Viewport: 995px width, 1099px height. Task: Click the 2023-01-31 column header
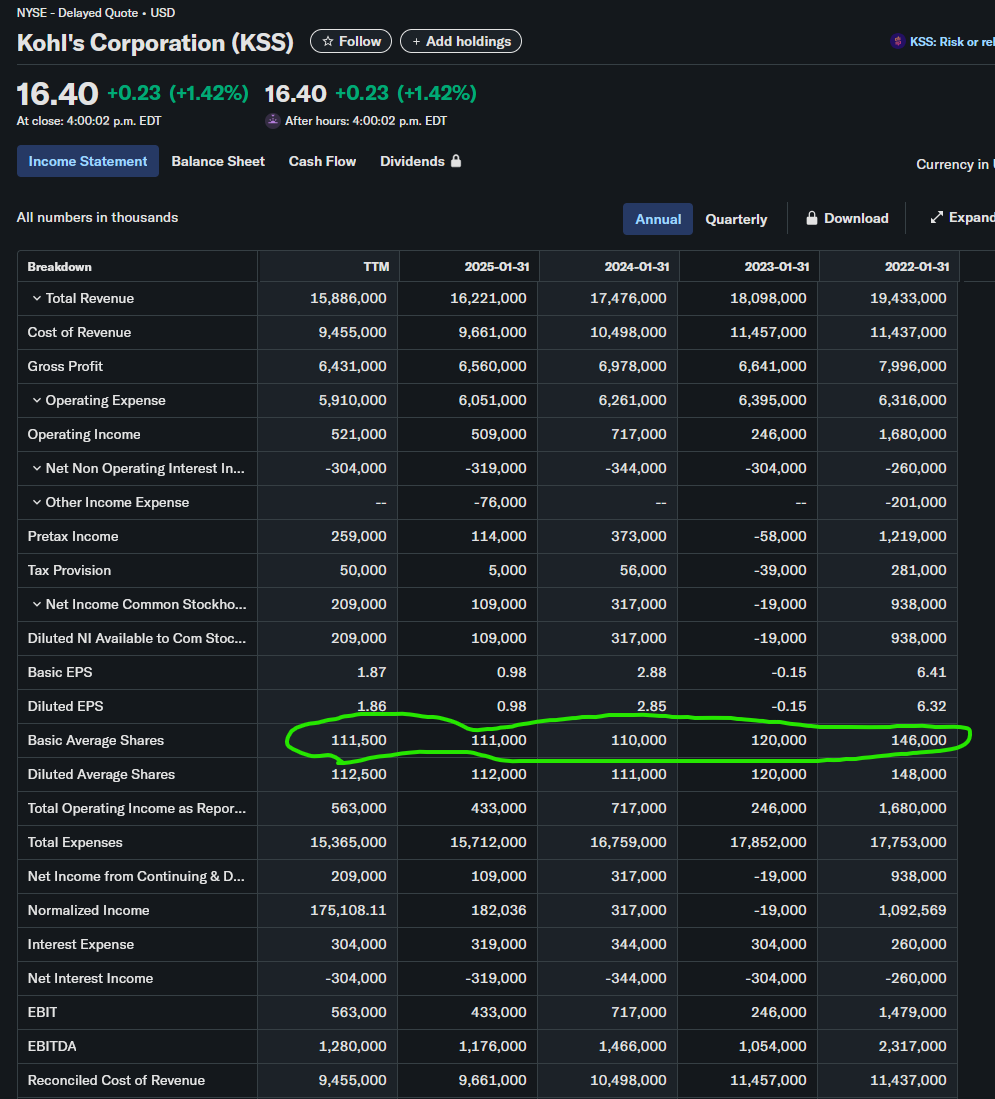tap(777, 267)
